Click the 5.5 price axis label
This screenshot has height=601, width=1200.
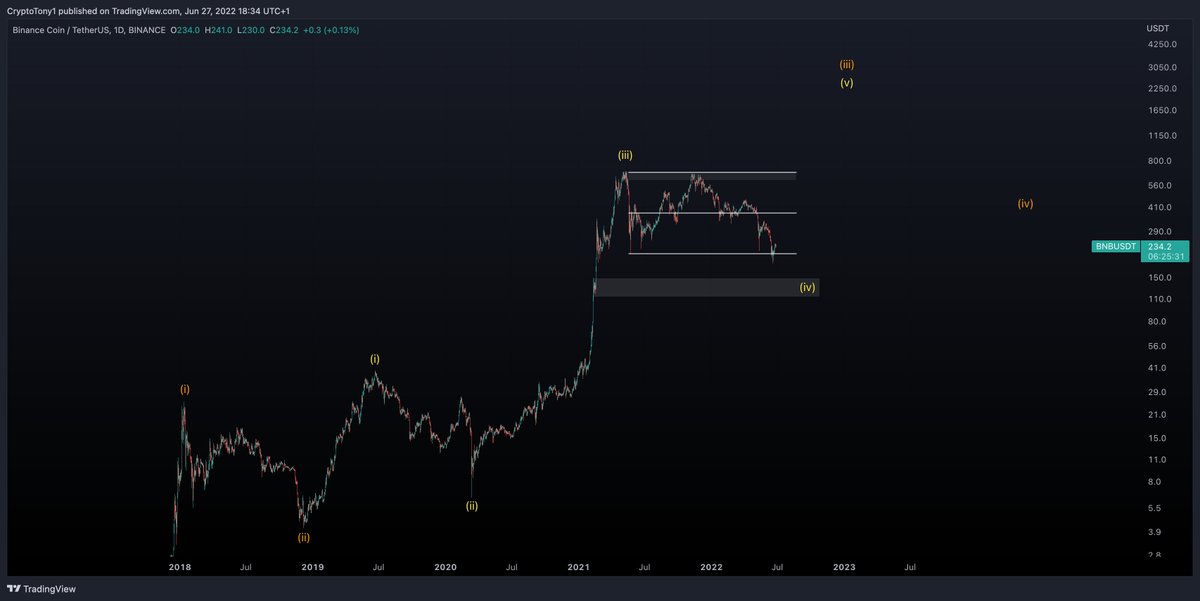pos(1155,508)
